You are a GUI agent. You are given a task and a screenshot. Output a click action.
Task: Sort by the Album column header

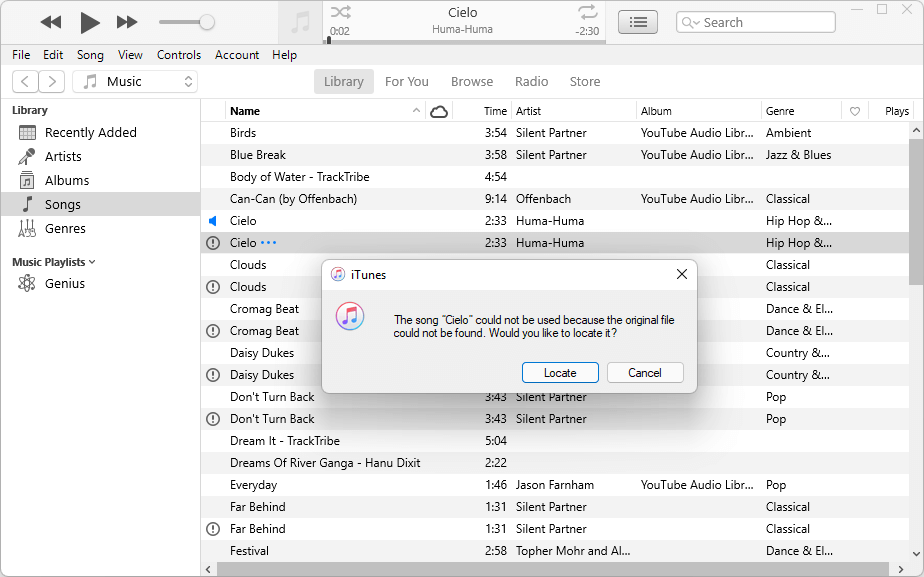click(699, 111)
